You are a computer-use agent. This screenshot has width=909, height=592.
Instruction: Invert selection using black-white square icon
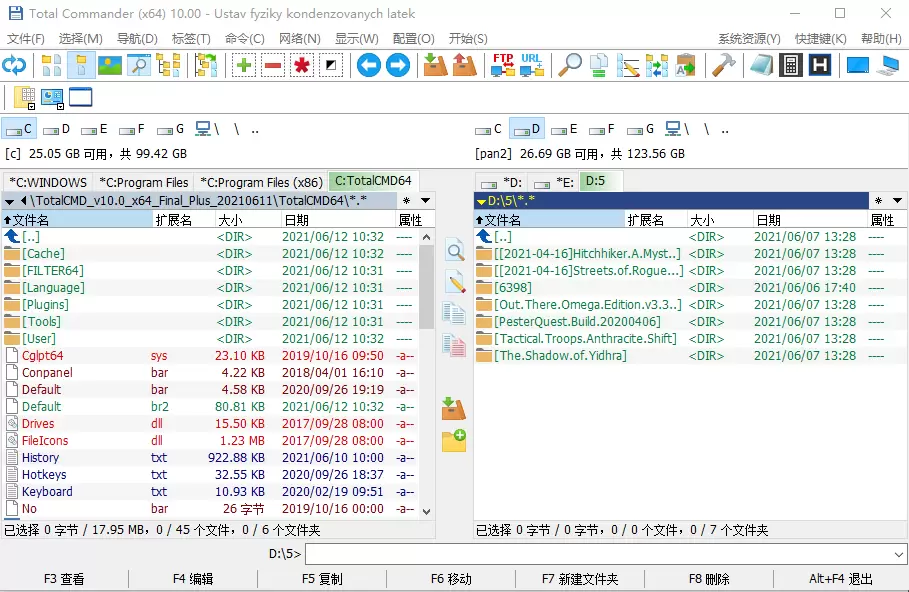(x=331, y=65)
